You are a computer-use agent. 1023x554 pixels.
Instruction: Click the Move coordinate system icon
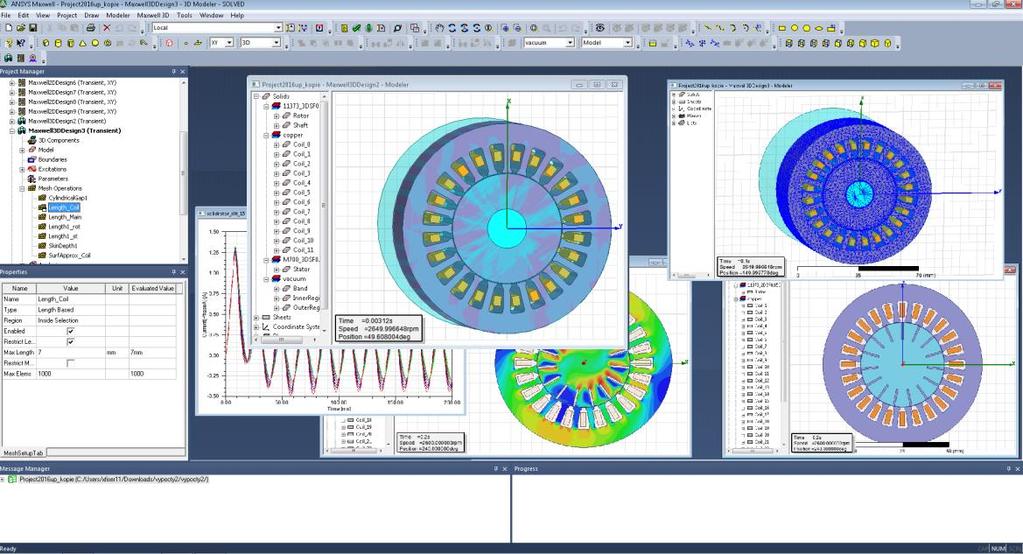tap(690, 43)
